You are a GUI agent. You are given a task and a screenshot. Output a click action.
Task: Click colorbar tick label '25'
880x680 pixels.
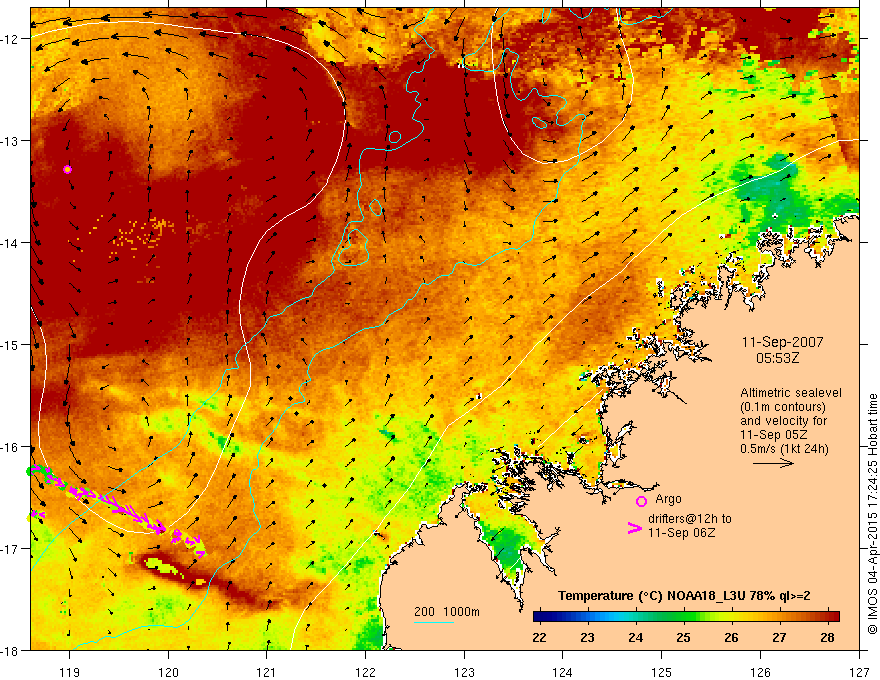(x=683, y=638)
